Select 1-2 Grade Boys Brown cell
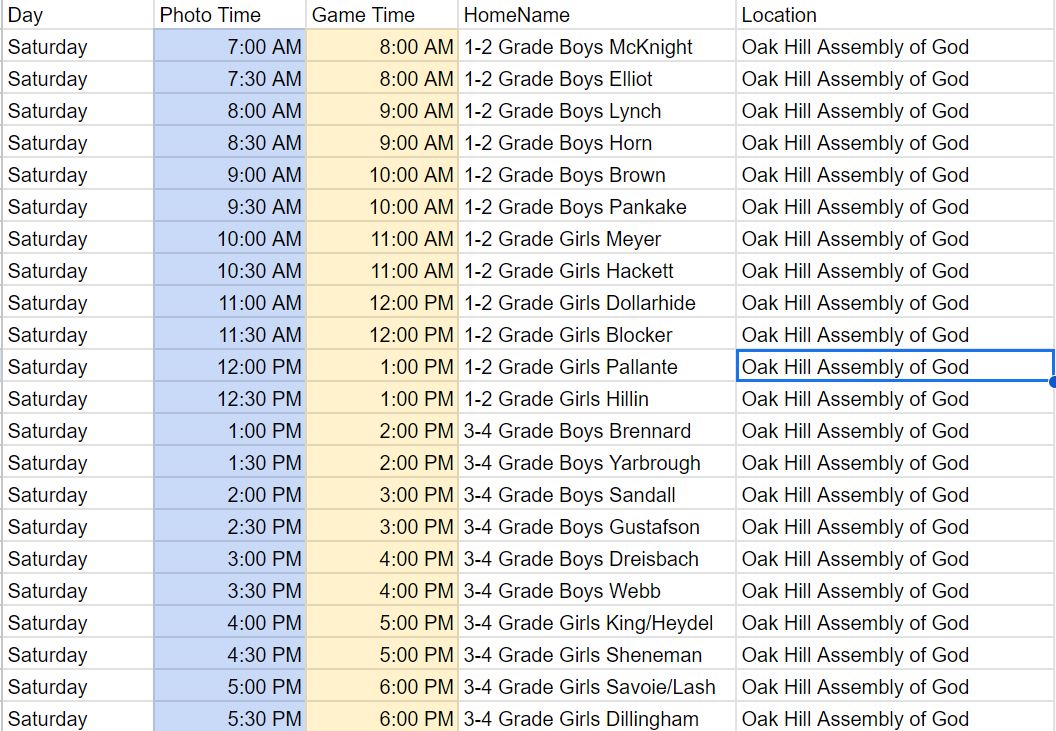 pos(597,174)
